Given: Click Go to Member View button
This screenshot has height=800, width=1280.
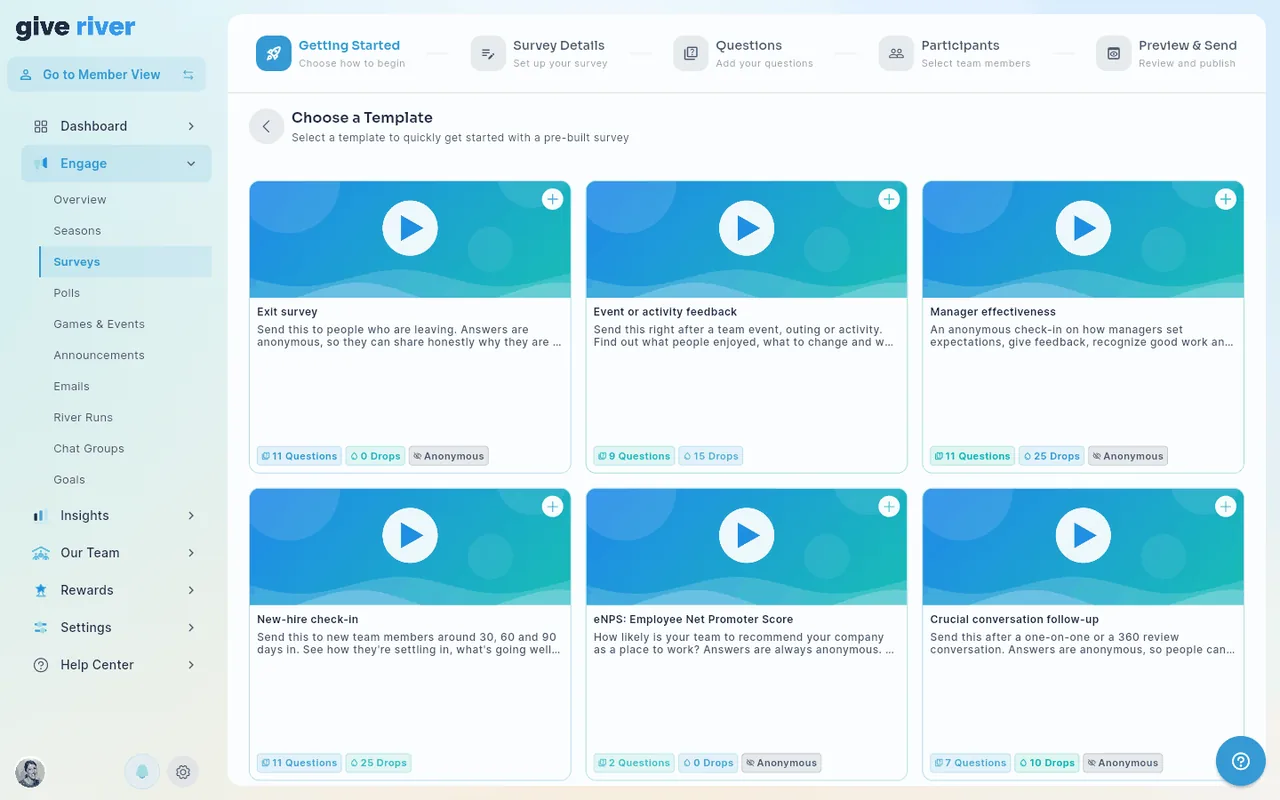Looking at the screenshot, I should 107,75.
